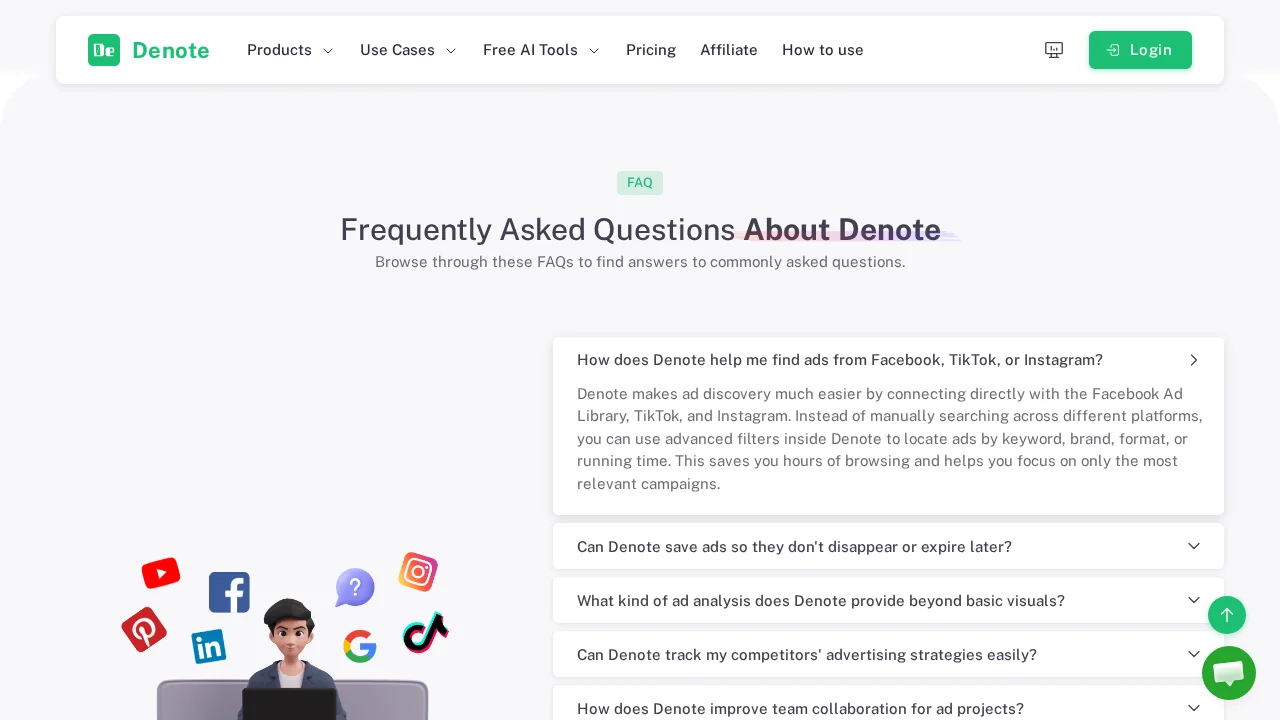The image size is (1280, 720).
Task: Select Affiliate in the navigation bar
Action: (x=729, y=50)
